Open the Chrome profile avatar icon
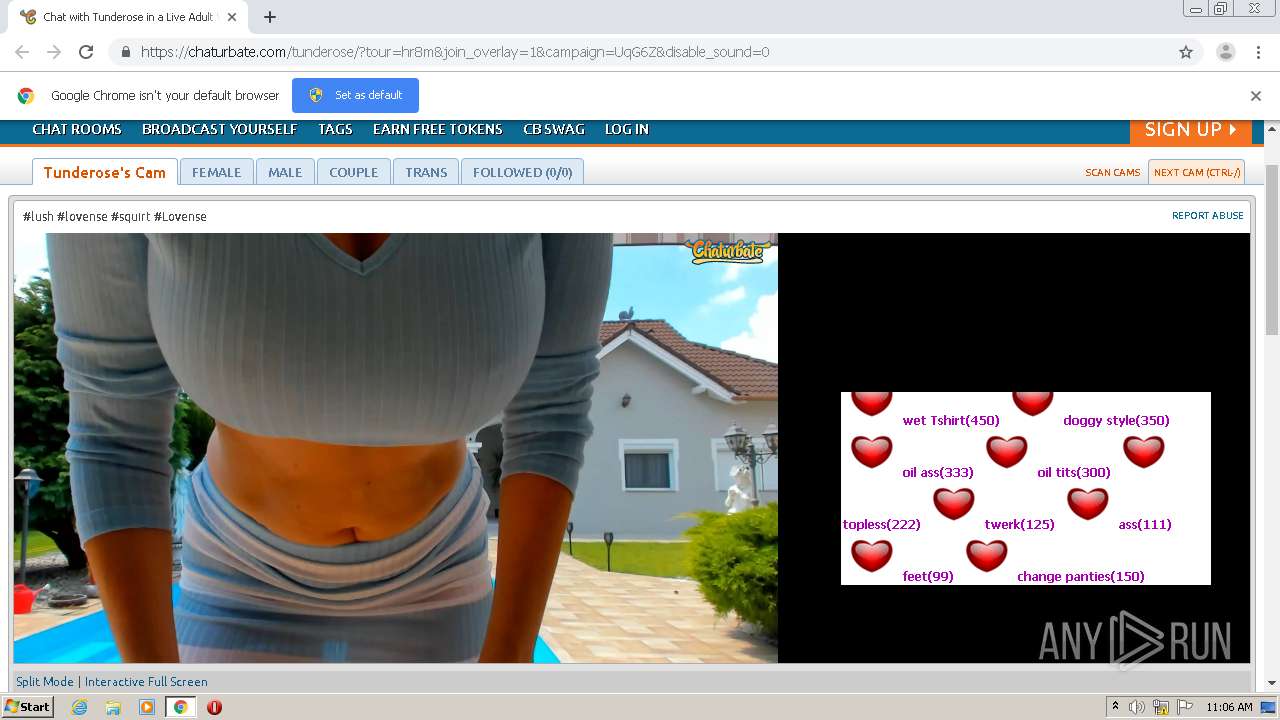 1225,52
